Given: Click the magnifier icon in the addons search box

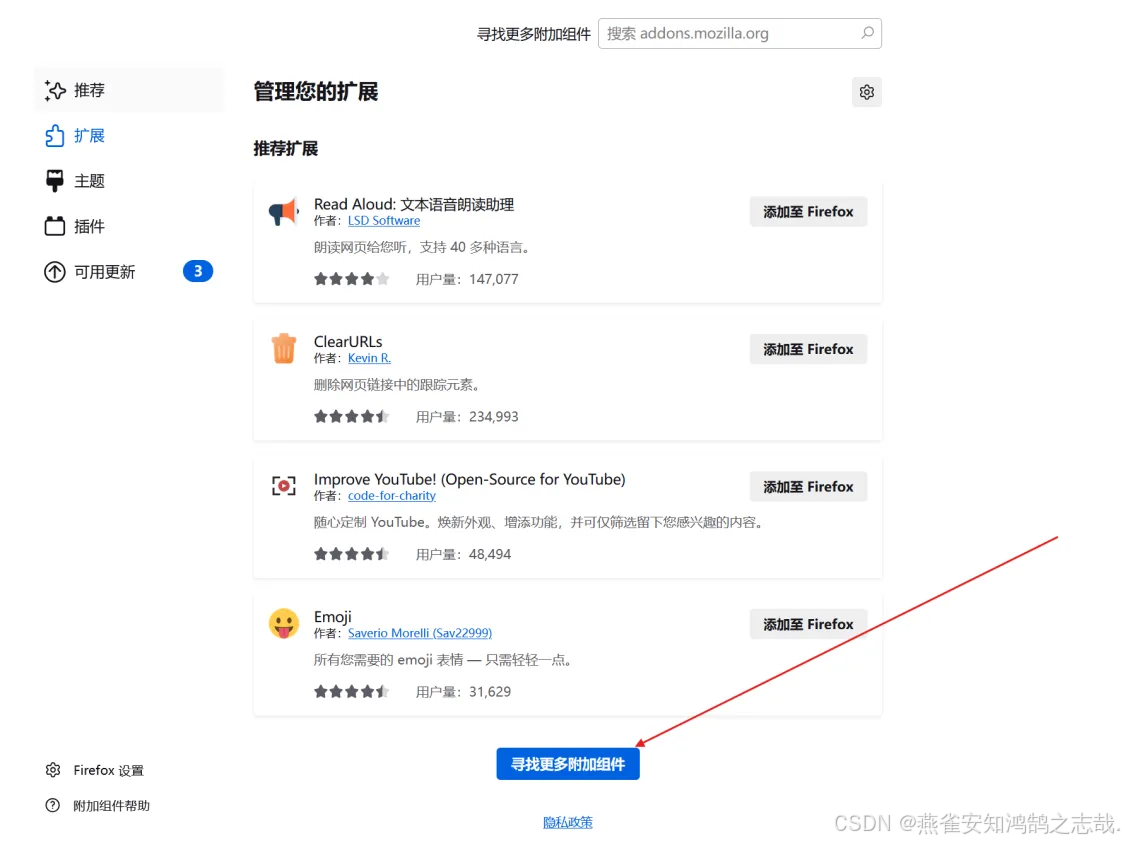Looking at the screenshot, I should point(867,33).
